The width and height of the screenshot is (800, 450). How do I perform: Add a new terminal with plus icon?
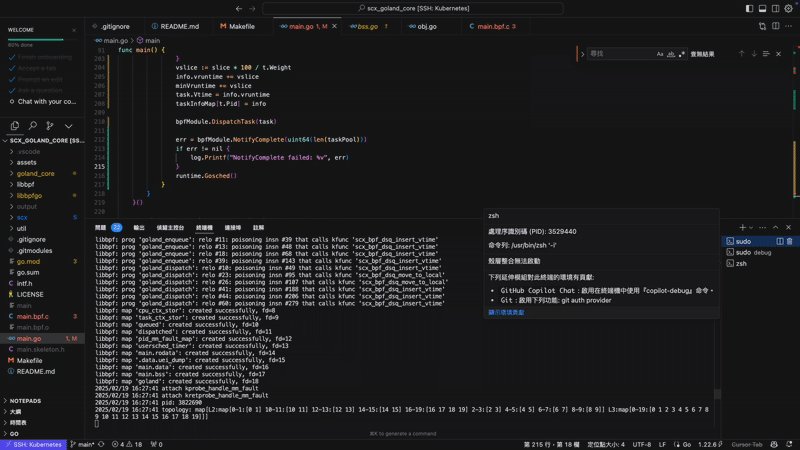741,228
